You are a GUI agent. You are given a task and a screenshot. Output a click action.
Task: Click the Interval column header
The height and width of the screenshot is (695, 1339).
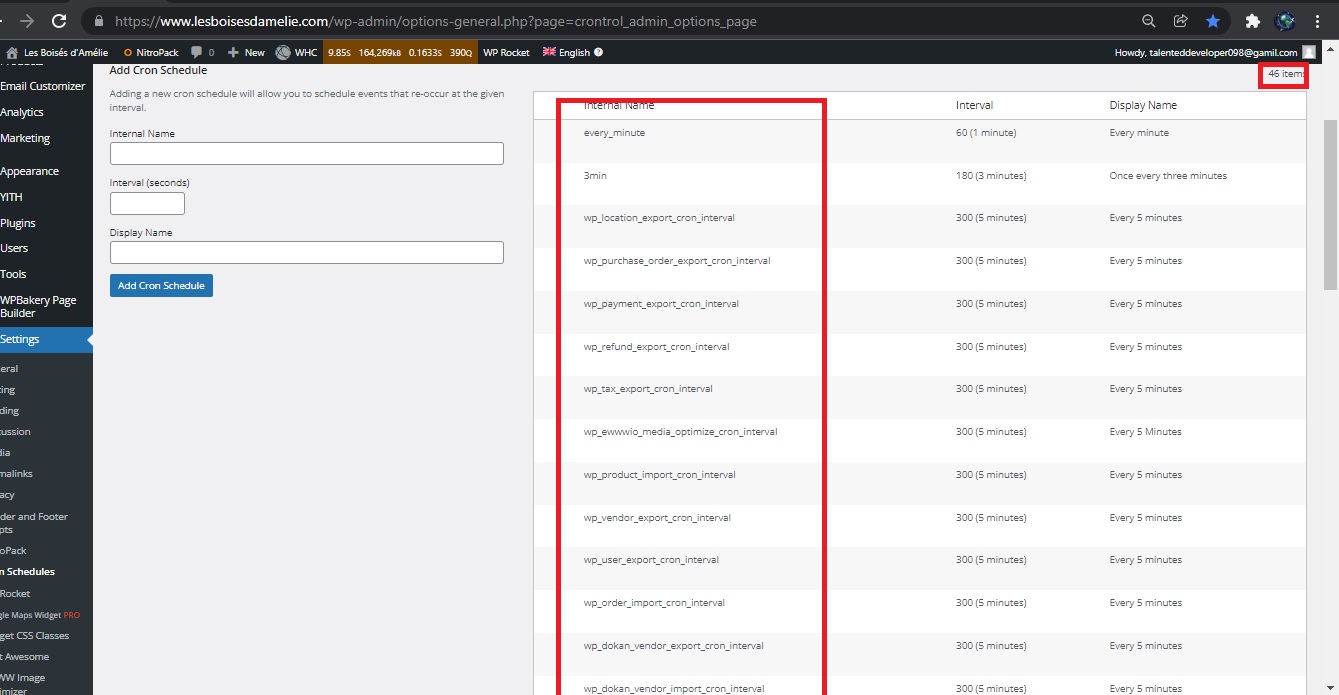(974, 105)
